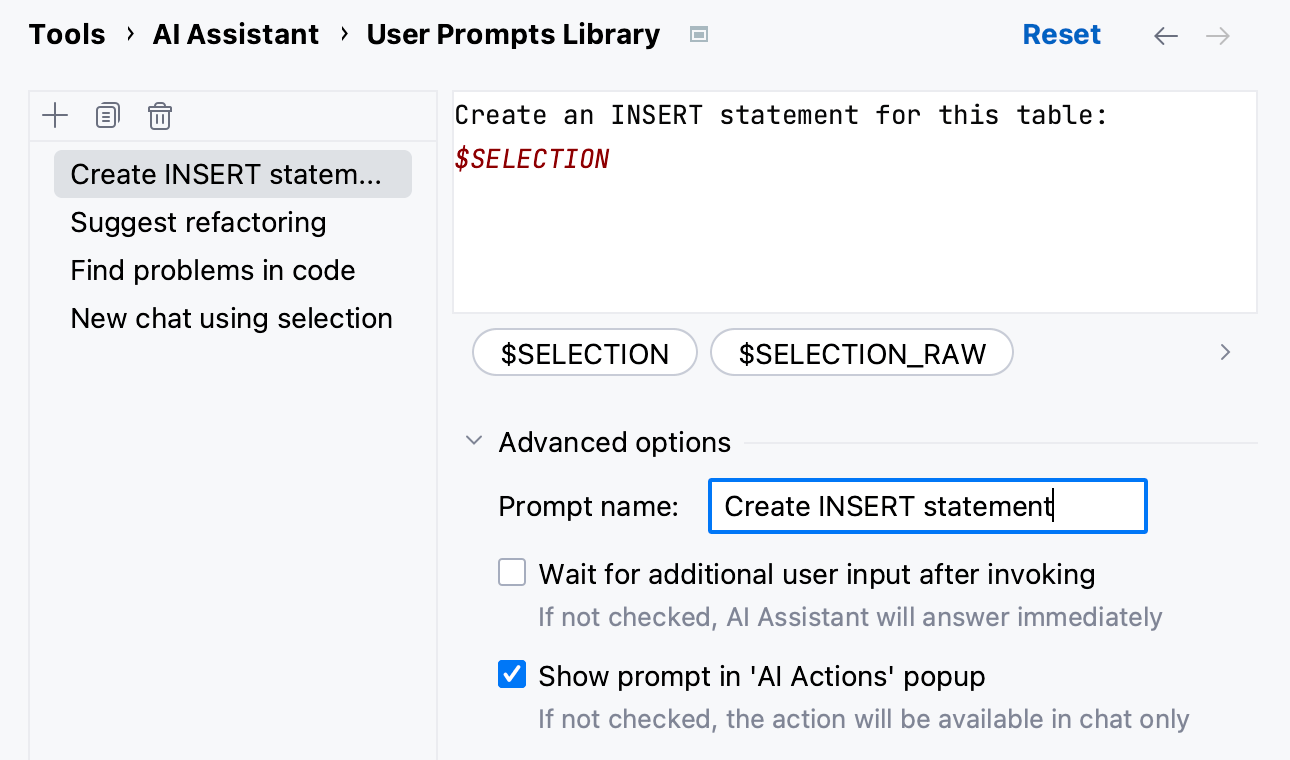
Task: Click hint 'AI Assistant will answer immediately'
Action: coord(944,617)
